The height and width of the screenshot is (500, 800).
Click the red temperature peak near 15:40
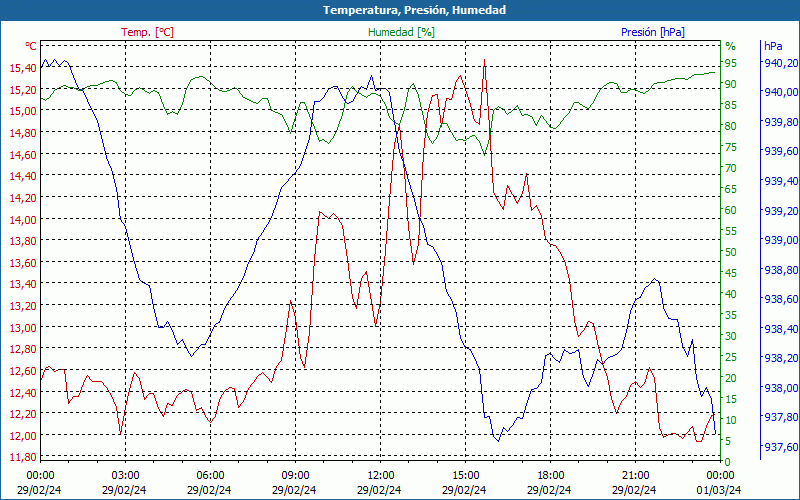click(x=484, y=60)
